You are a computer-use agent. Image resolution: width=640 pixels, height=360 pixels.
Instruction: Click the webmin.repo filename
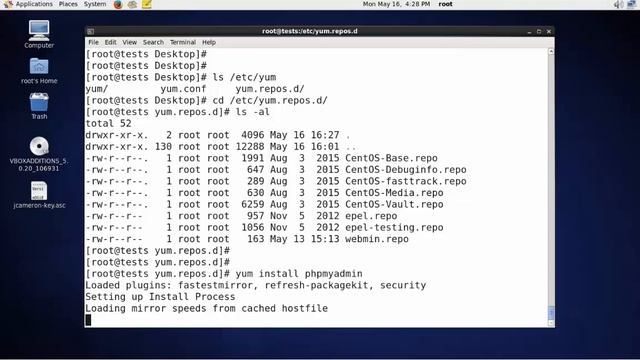[377, 239]
